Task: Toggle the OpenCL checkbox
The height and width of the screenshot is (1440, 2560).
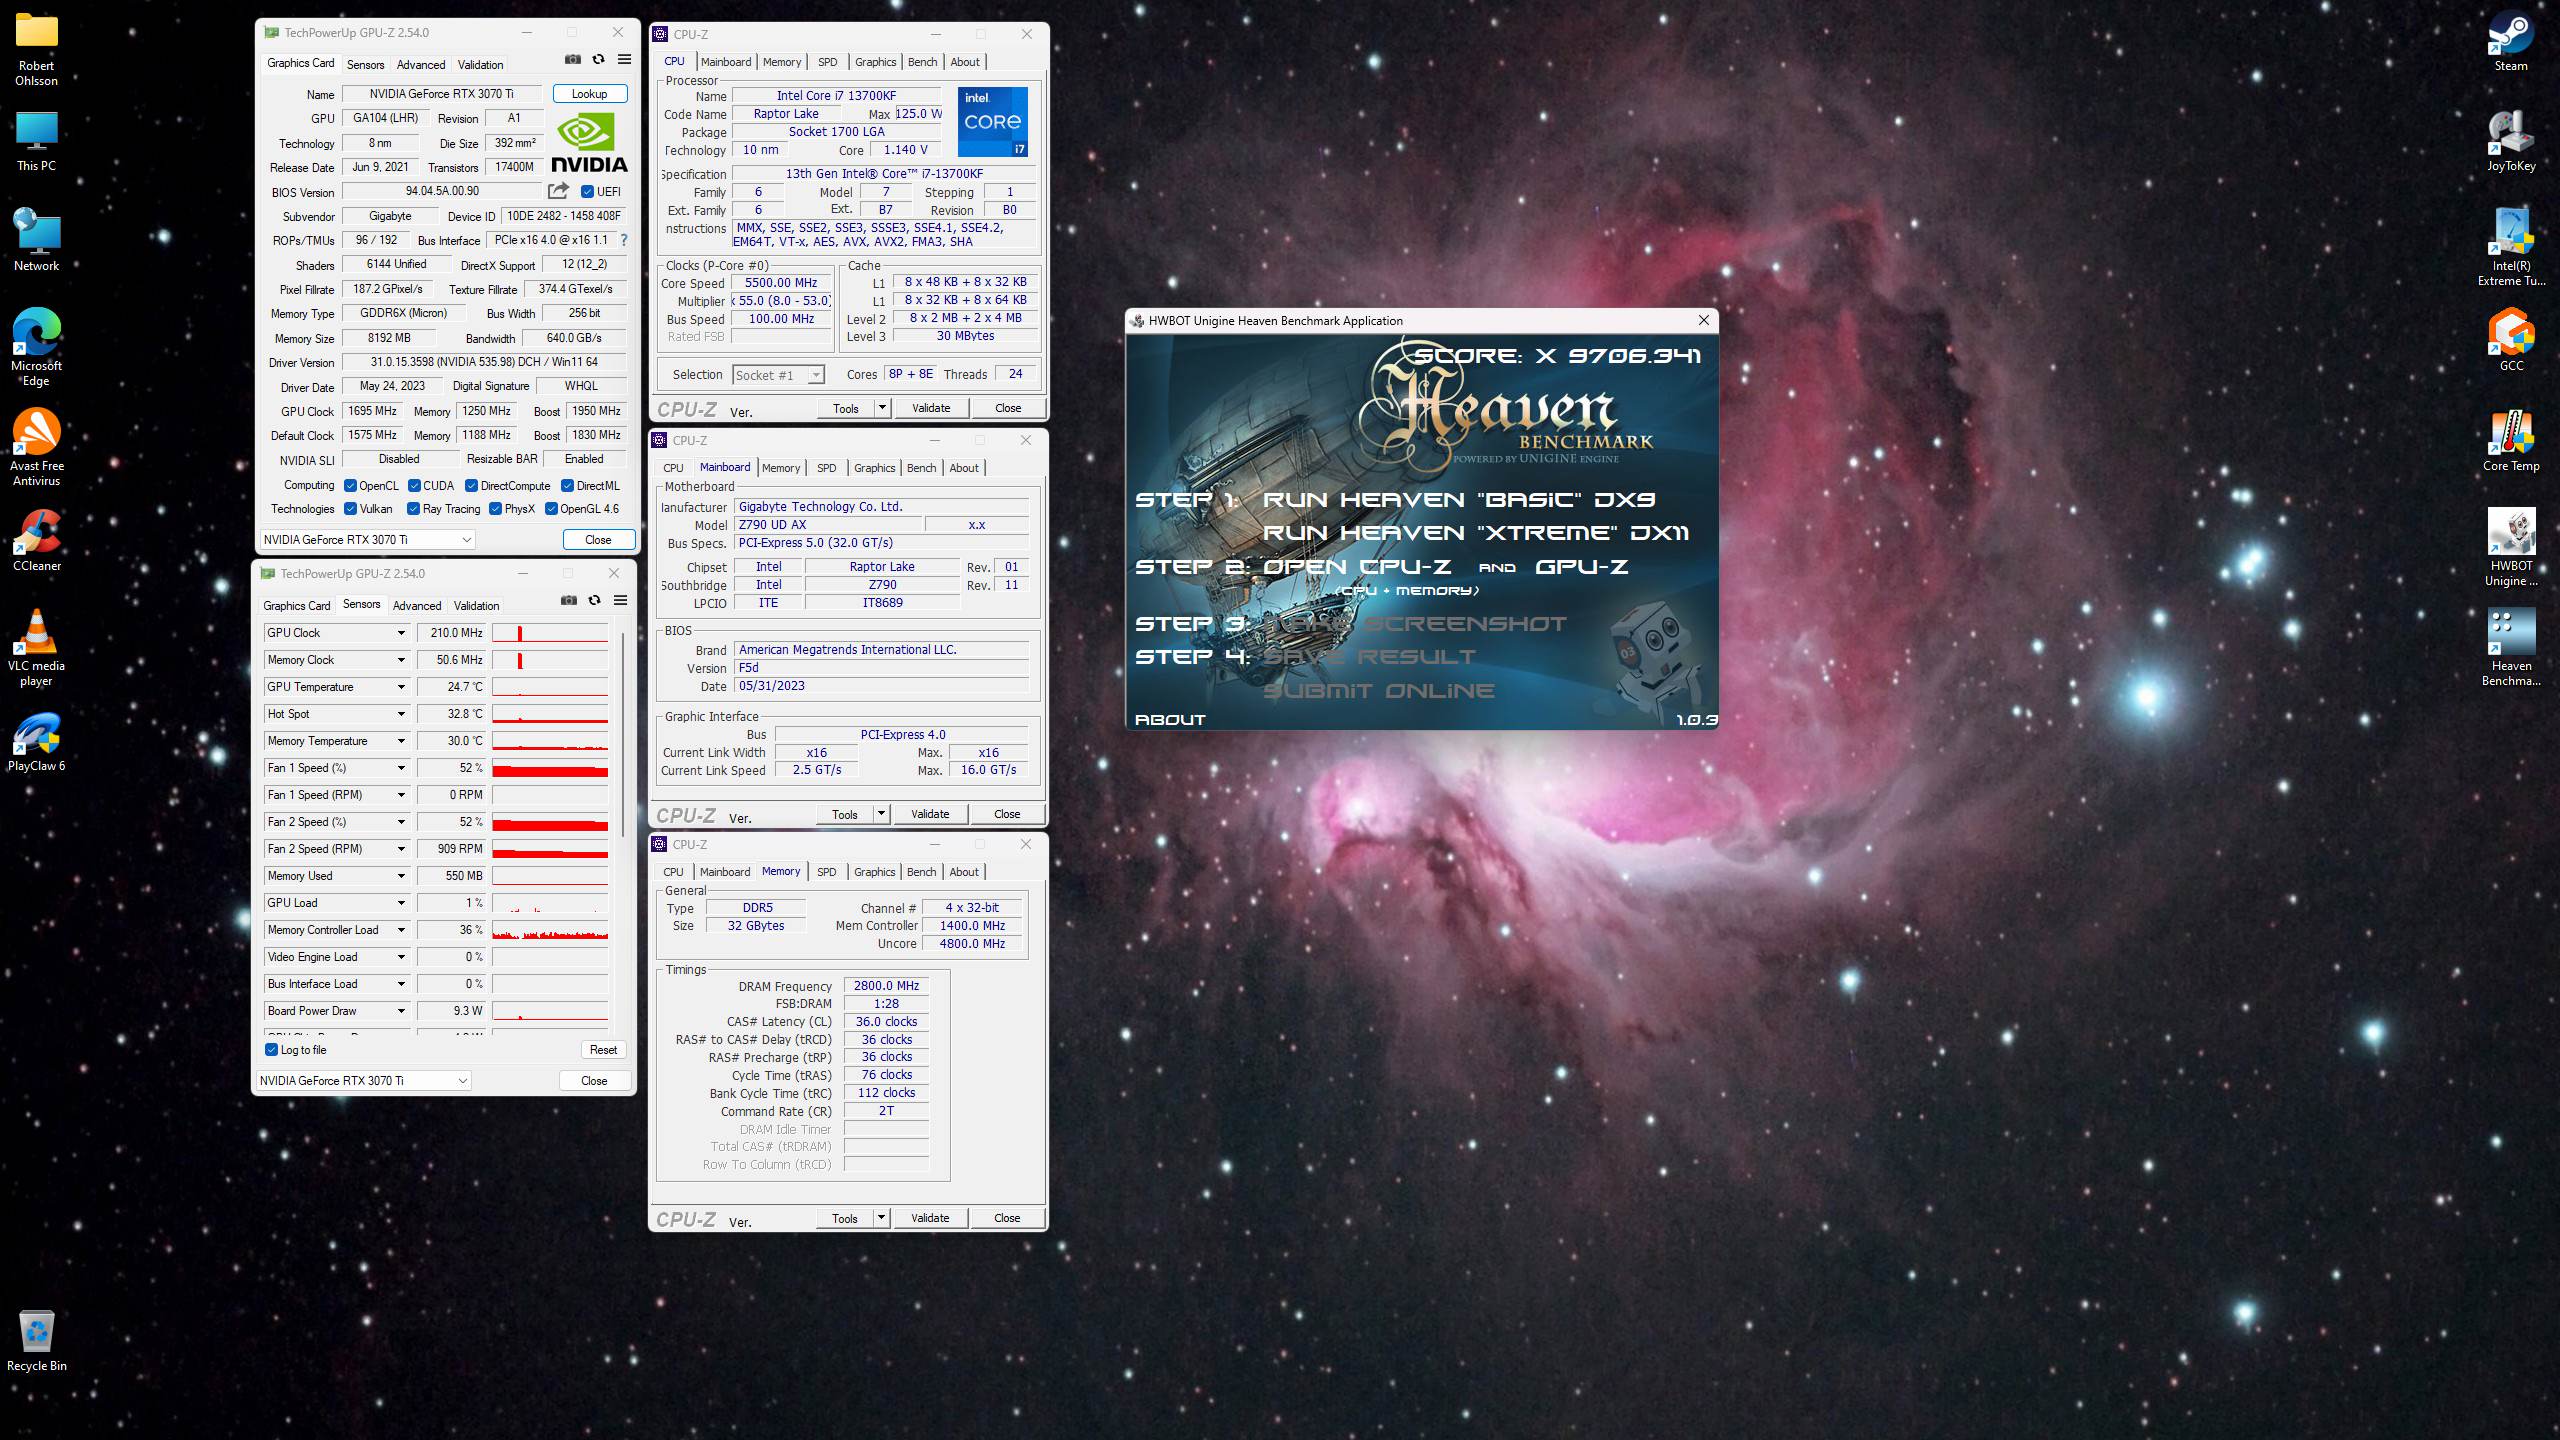Action: (x=350, y=486)
